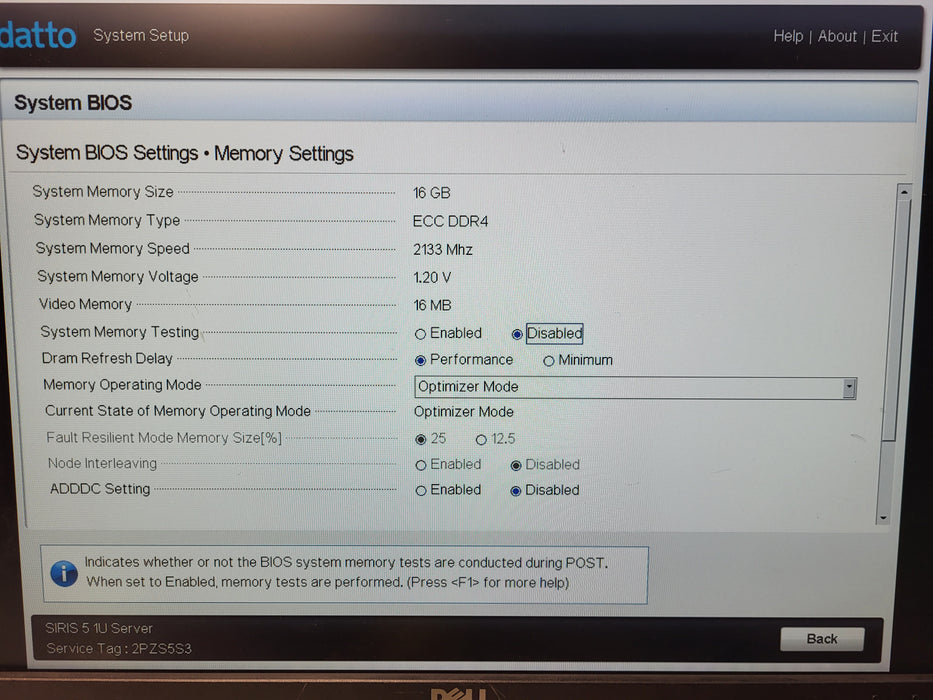Click the Service Tag 2PZS5S3 text
Viewport: 933px width, 700px height.
(x=119, y=648)
